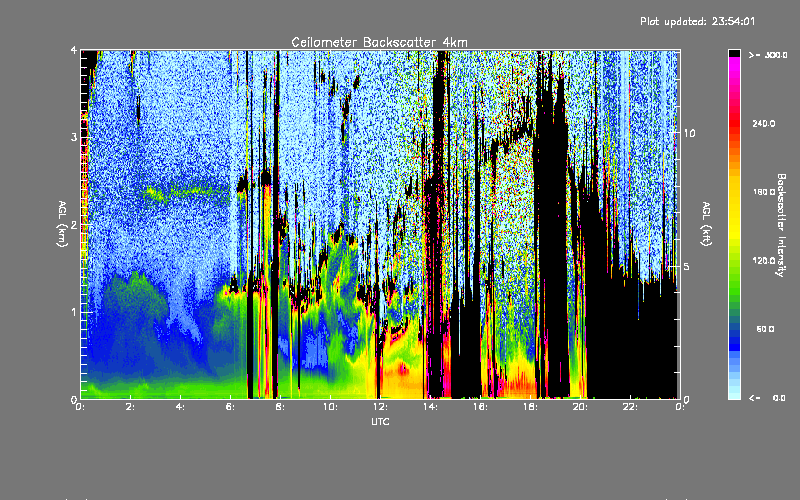
Task: Click the '4:' hour tick on UTC axis
Action: (181, 407)
